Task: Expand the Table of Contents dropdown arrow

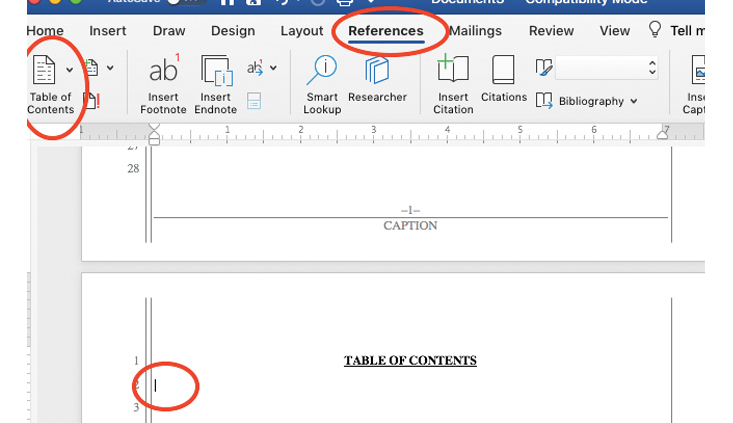Action: click(x=69, y=69)
